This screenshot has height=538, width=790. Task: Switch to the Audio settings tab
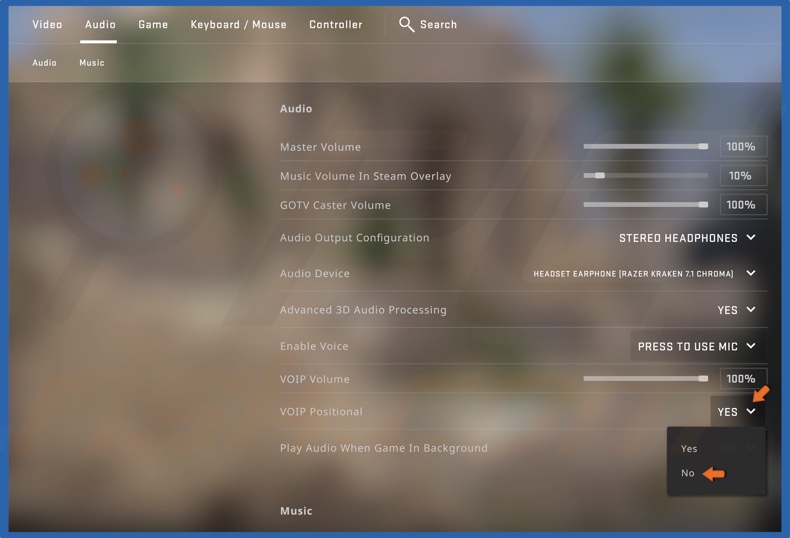[x=100, y=24]
